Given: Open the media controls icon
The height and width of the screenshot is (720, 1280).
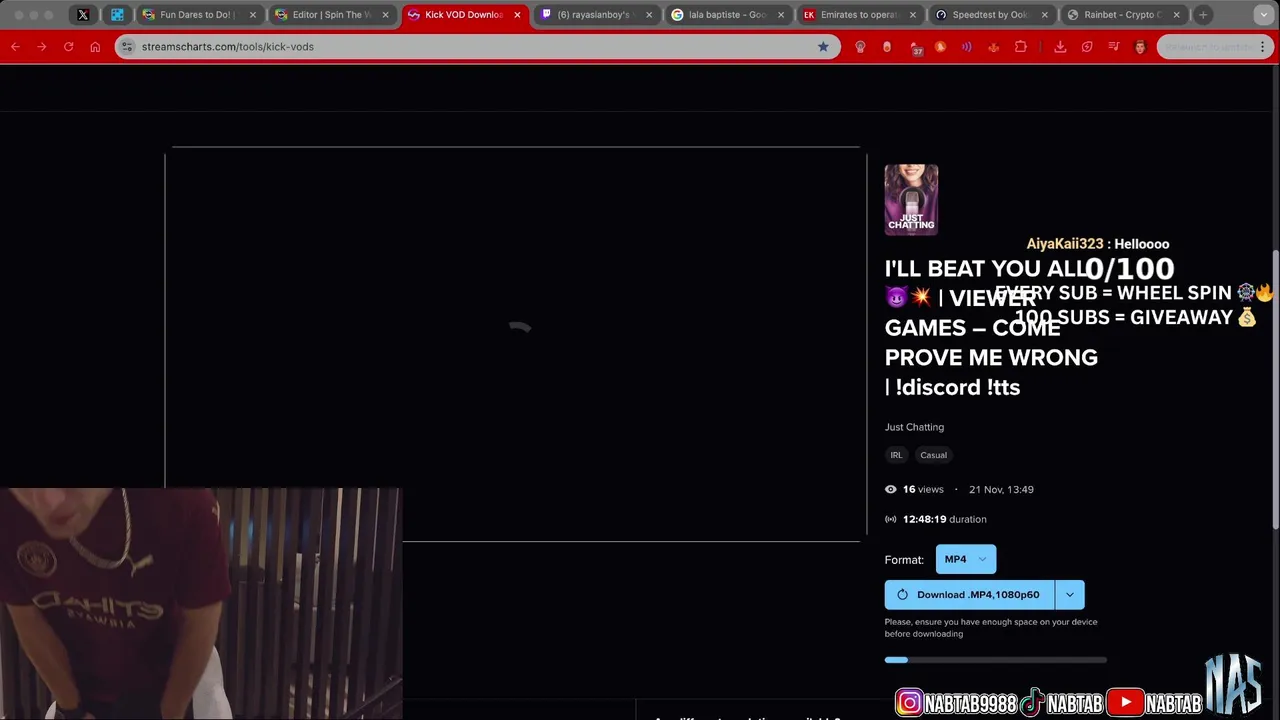Looking at the screenshot, I should tap(1113, 47).
